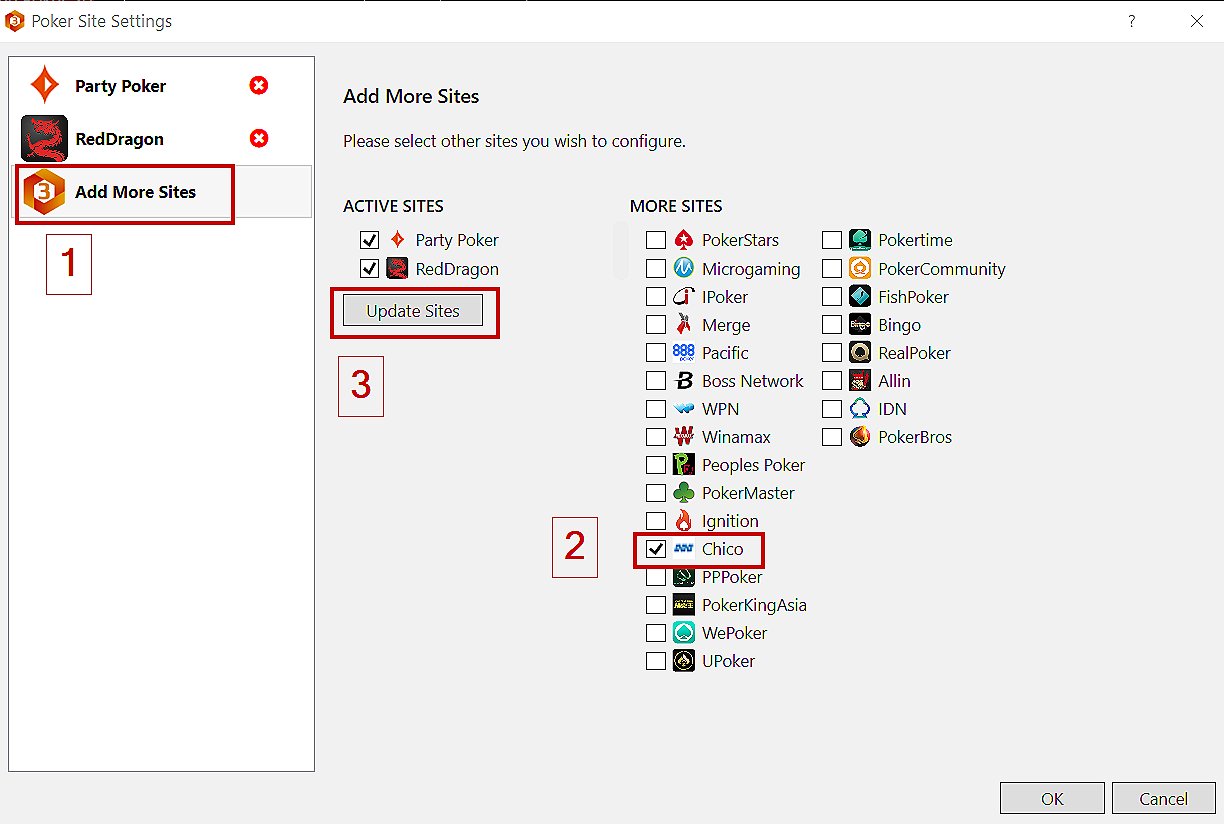Enable the PokerCommunity checkbox
The image size is (1224, 824).
tap(832, 268)
